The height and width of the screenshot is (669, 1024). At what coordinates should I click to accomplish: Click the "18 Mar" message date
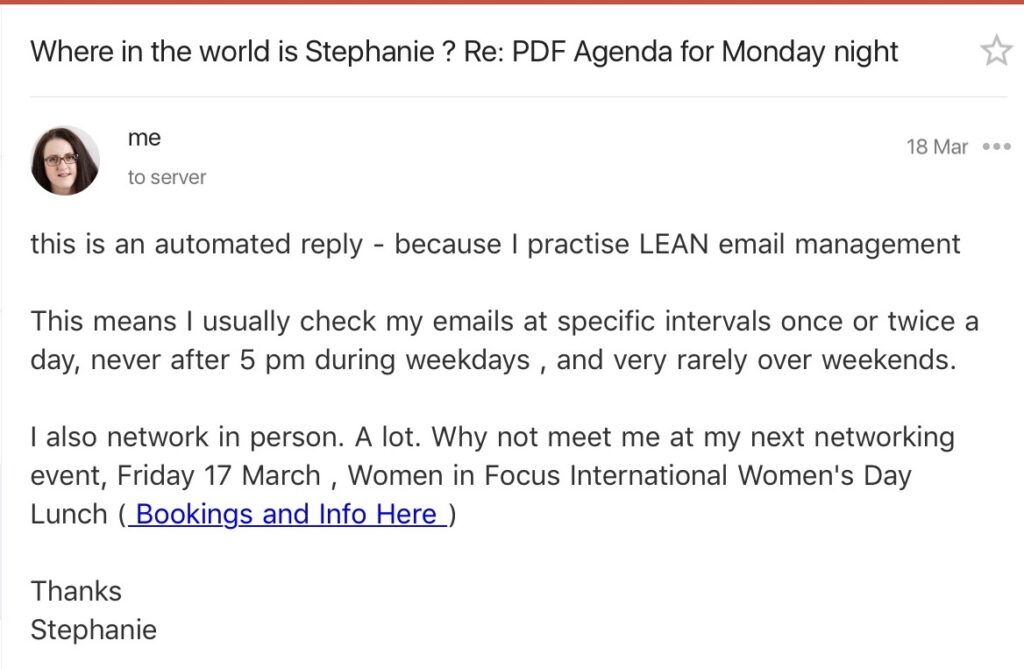pyautogui.click(x=937, y=147)
